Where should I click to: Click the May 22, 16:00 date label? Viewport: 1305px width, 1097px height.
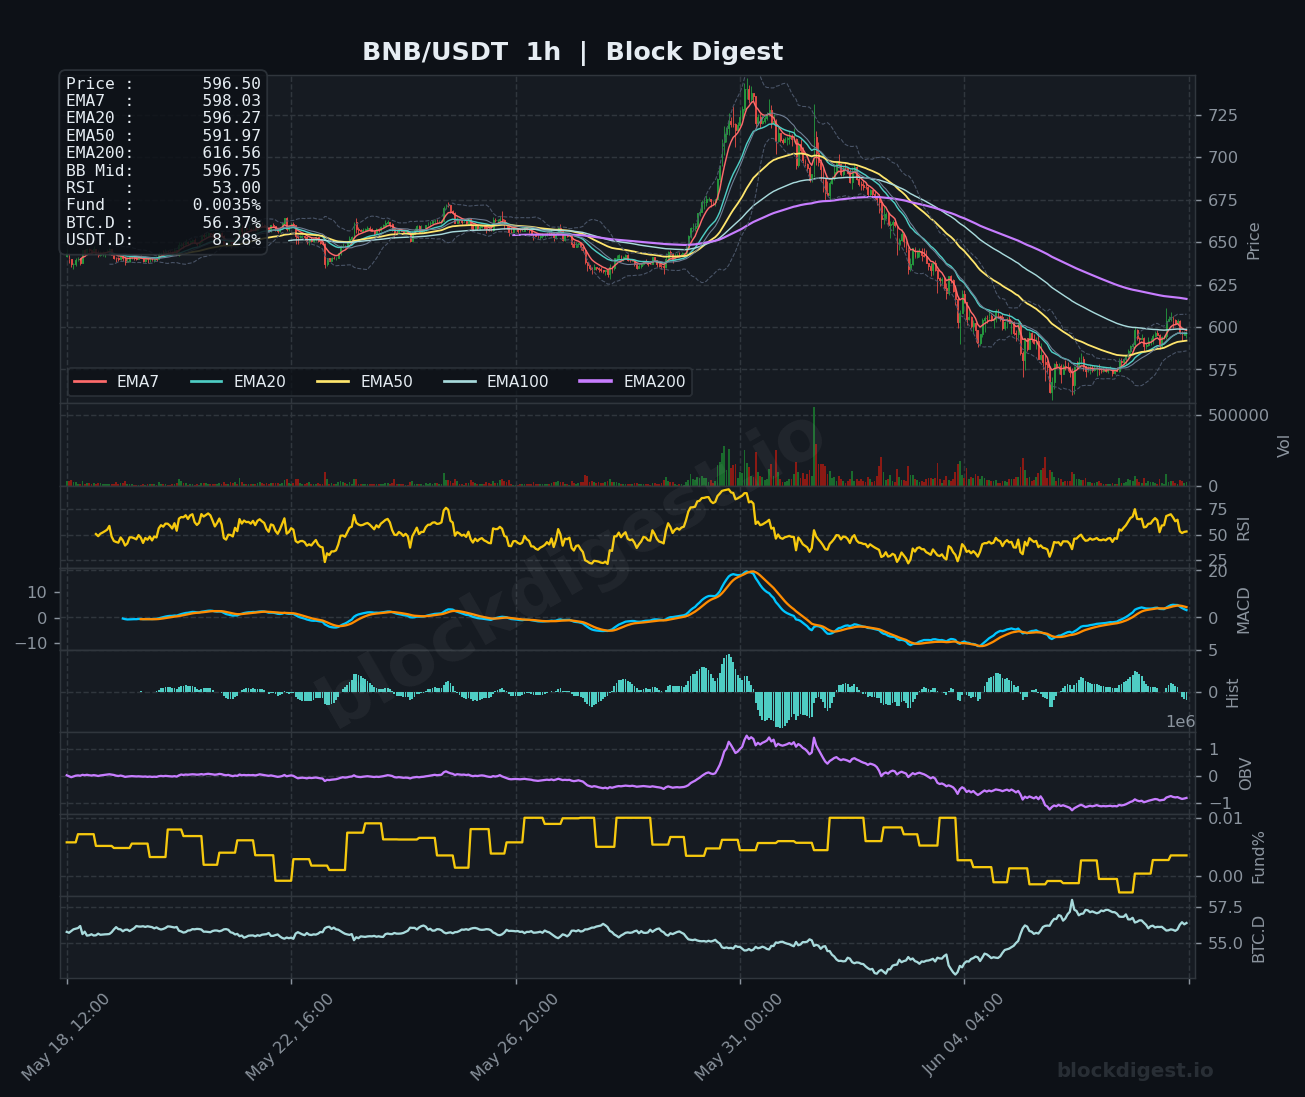[x=290, y=1037]
